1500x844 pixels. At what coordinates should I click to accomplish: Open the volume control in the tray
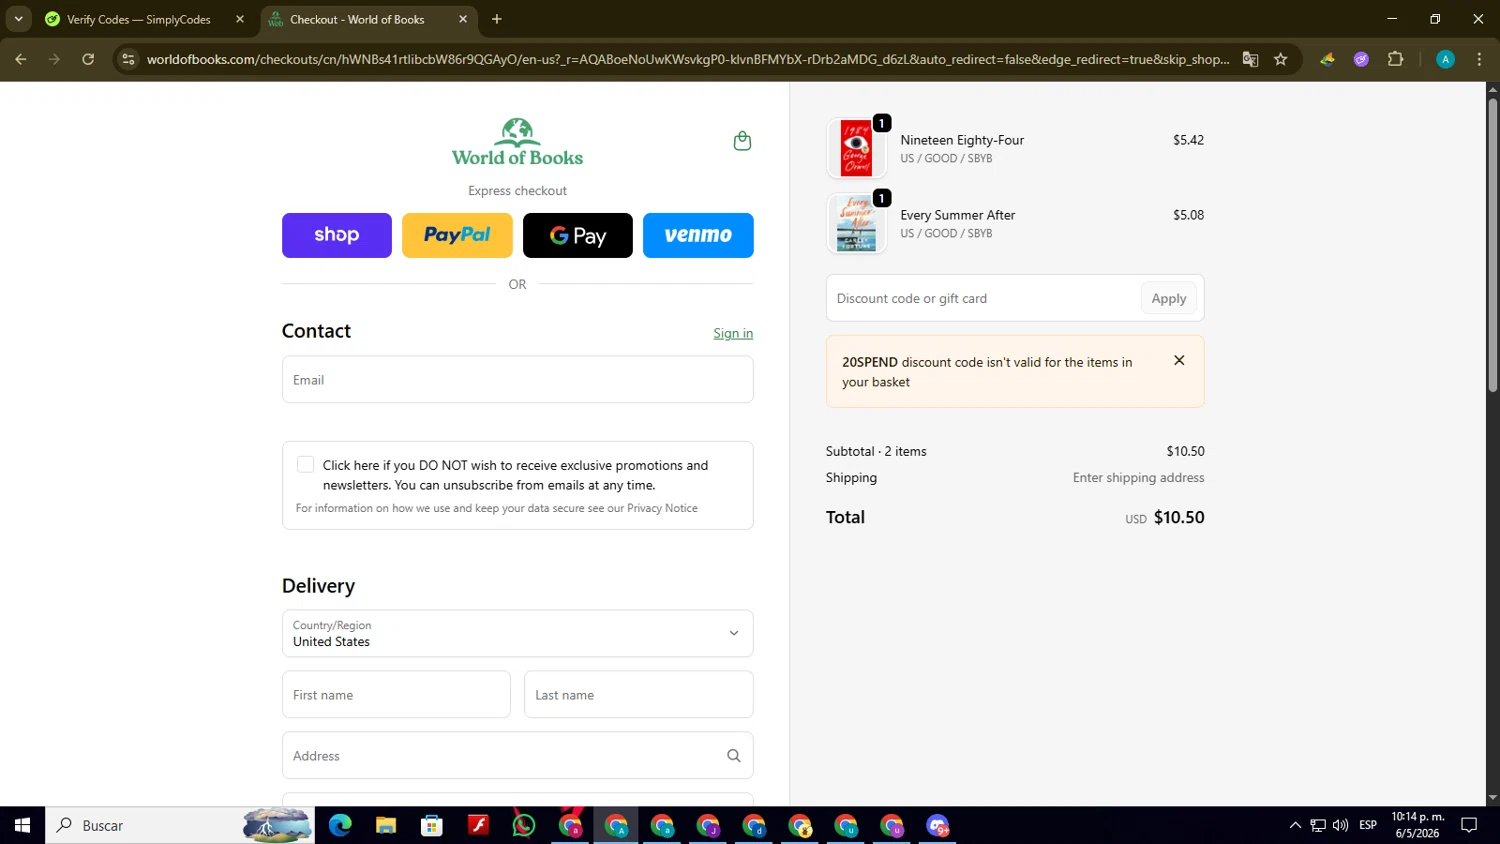click(x=1340, y=825)
